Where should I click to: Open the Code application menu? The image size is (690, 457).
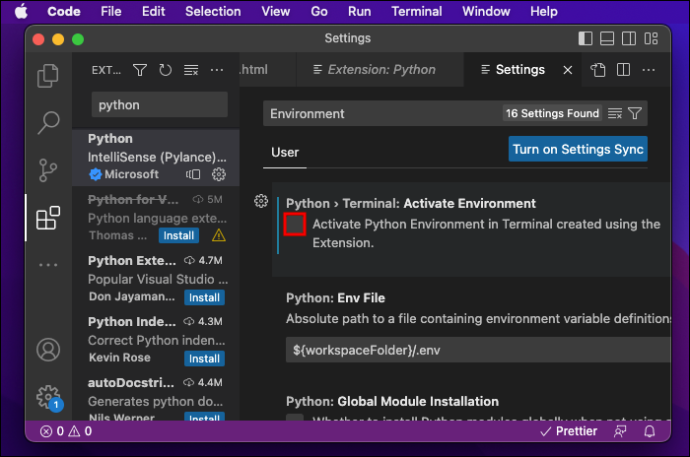(x=64, y=11)
